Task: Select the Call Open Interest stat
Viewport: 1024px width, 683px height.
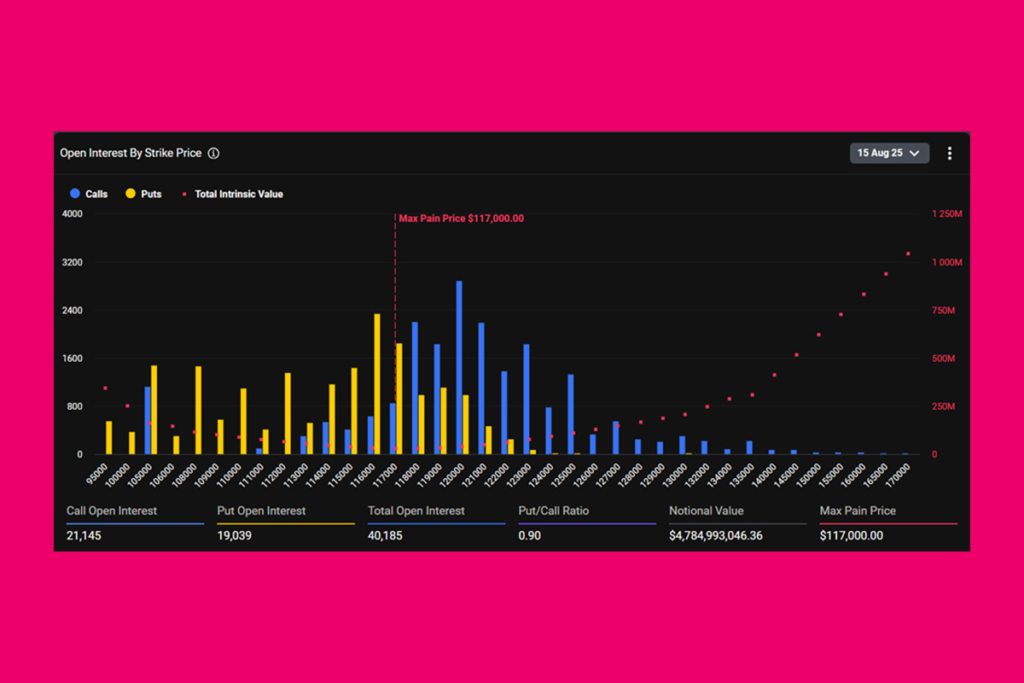Action: [x=111, y=511]
